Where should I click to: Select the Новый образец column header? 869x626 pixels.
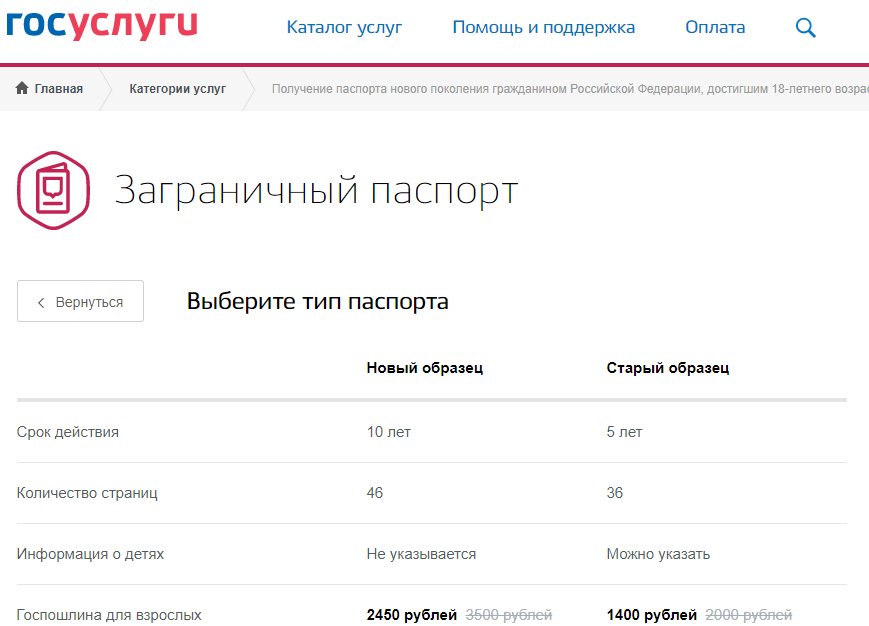pyautogui.click(x=425, y=368)
